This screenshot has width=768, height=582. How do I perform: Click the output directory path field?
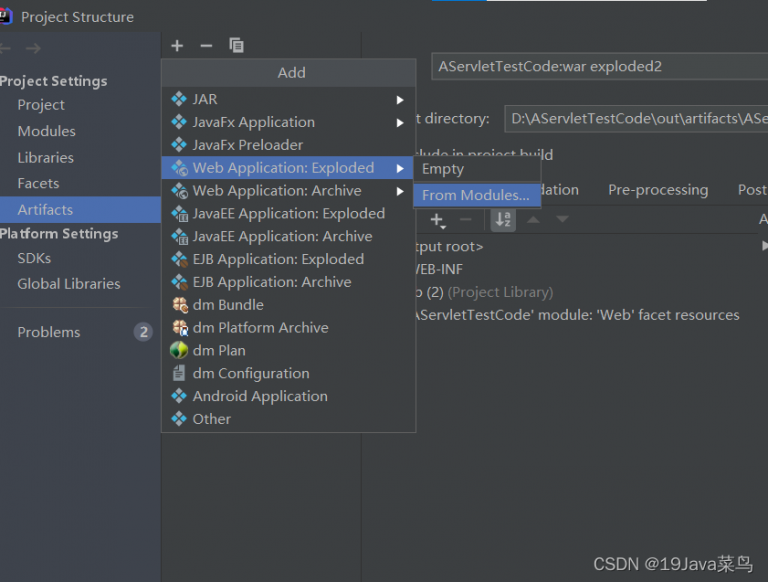point(636,119)
